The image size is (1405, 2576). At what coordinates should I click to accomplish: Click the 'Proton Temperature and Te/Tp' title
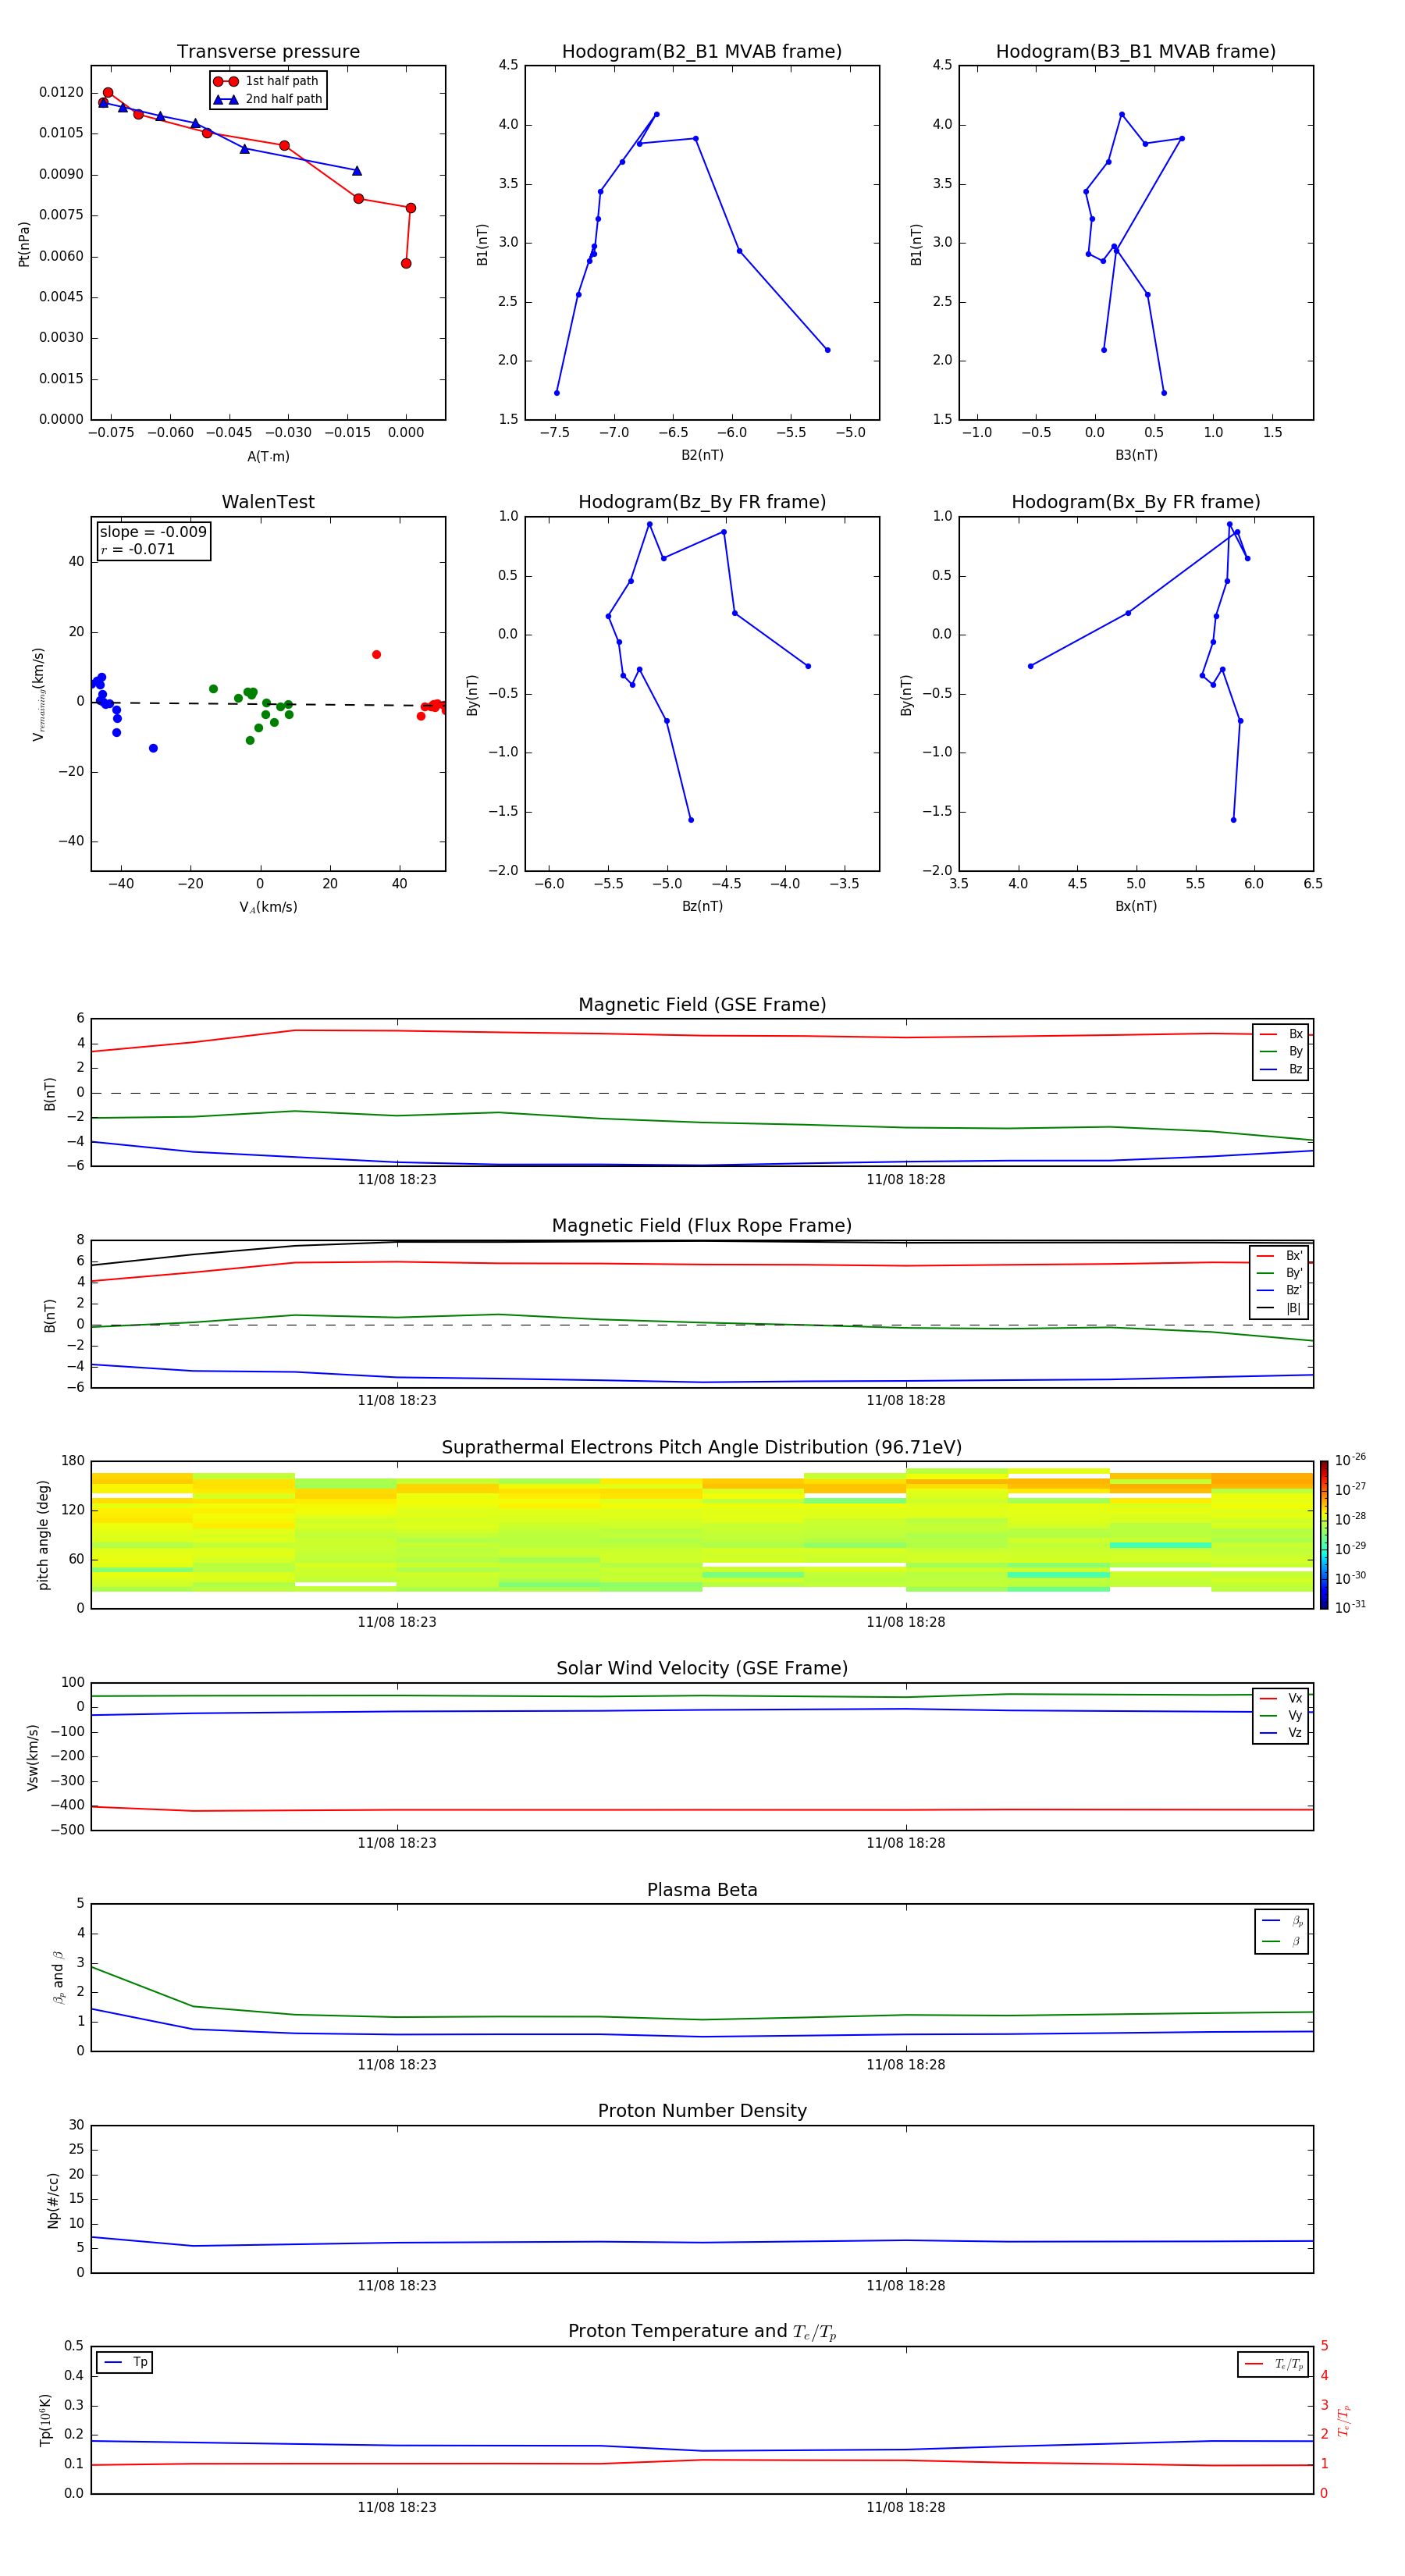pyautogui.click(x=702, y=2331)
